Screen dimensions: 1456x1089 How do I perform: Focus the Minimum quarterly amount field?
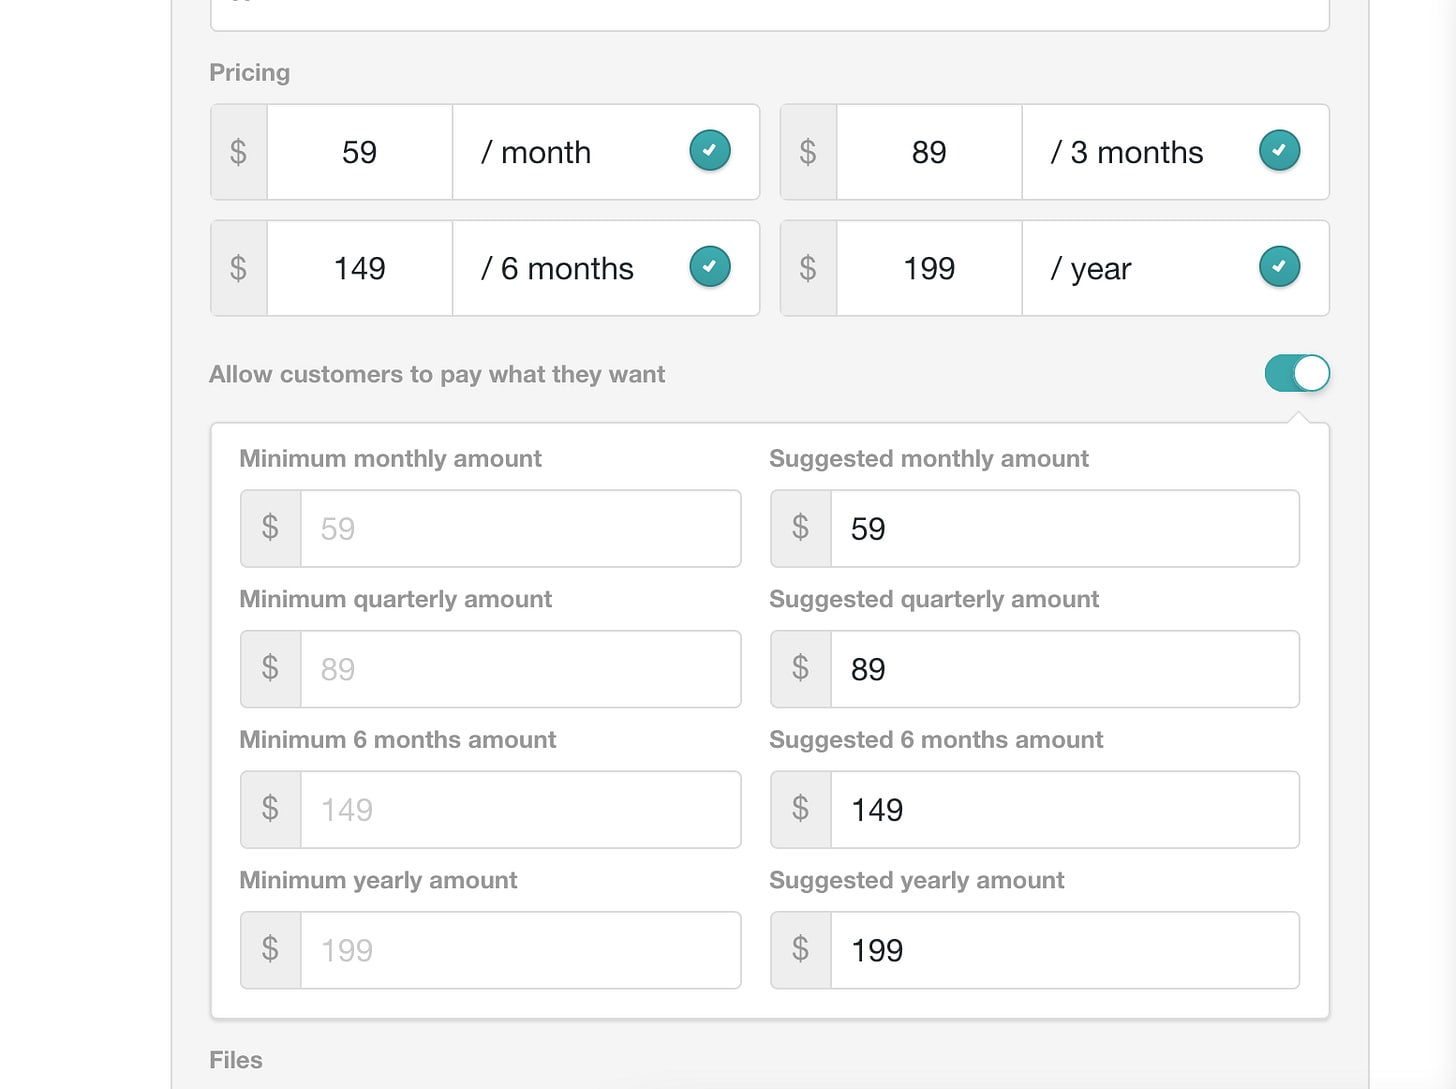click(x=520, y=669)
